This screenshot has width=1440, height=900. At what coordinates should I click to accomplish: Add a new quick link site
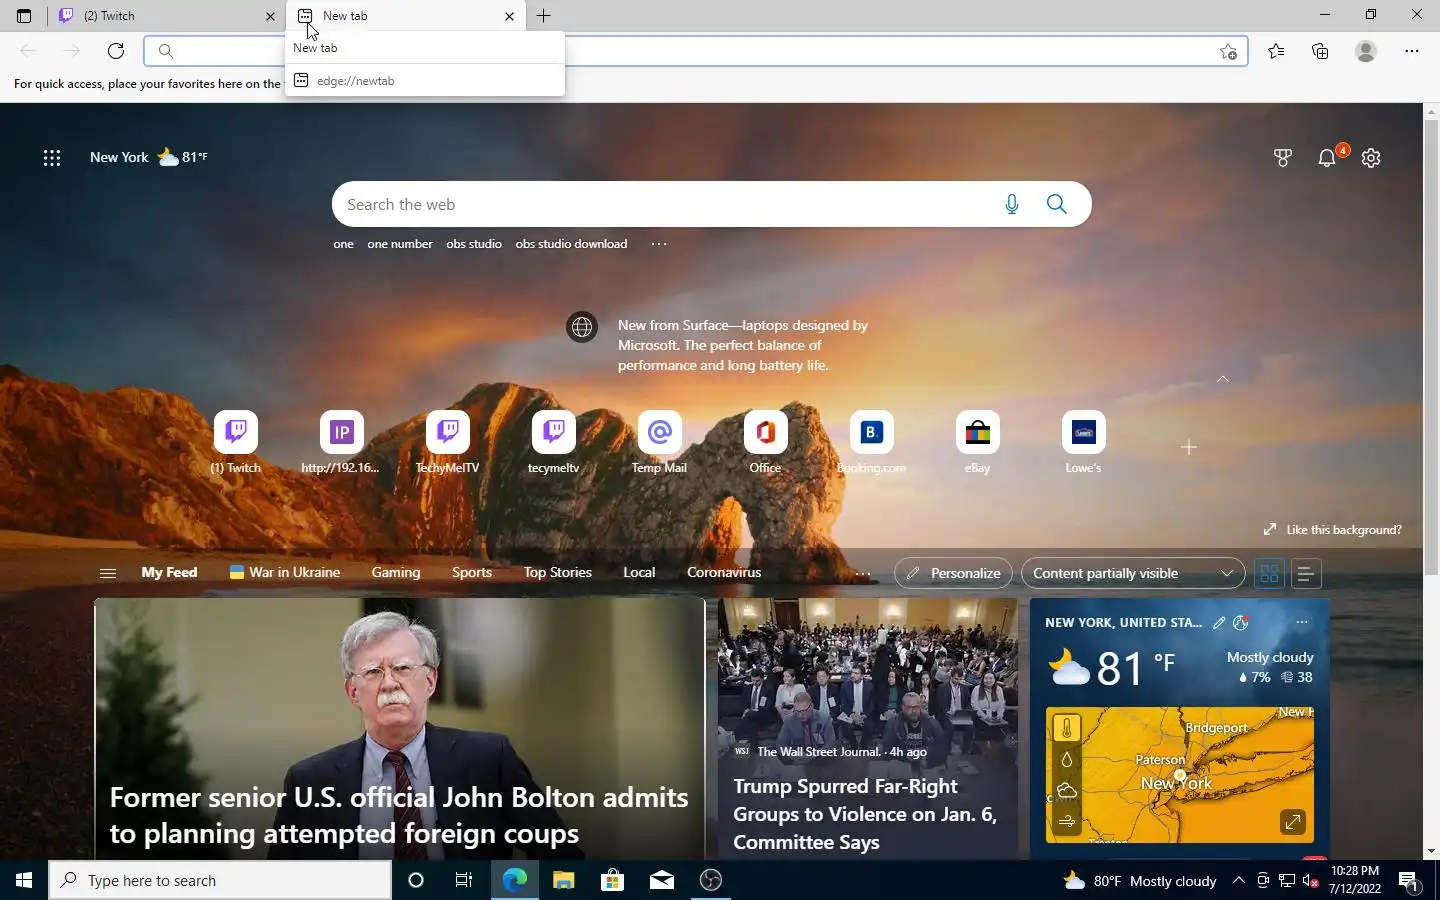pyautogui.click(x=1189, y=447)
